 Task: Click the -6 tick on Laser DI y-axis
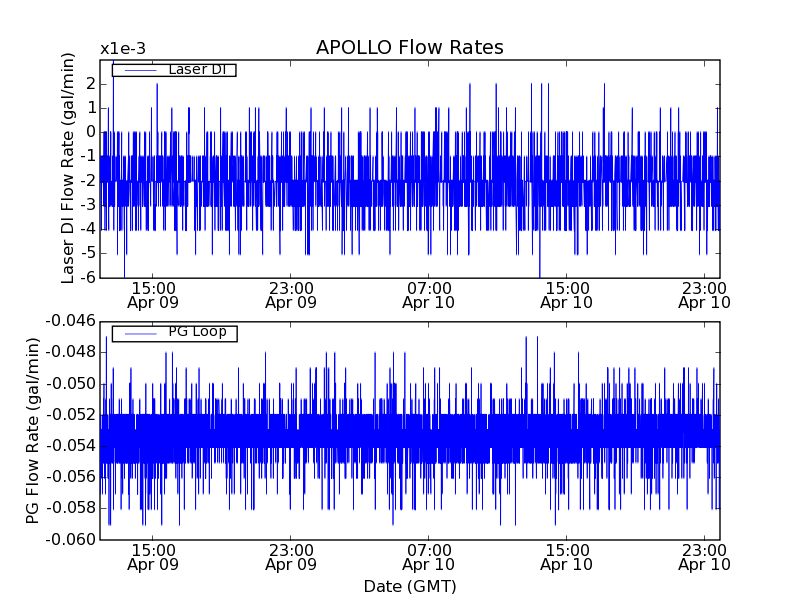[87, 277]
